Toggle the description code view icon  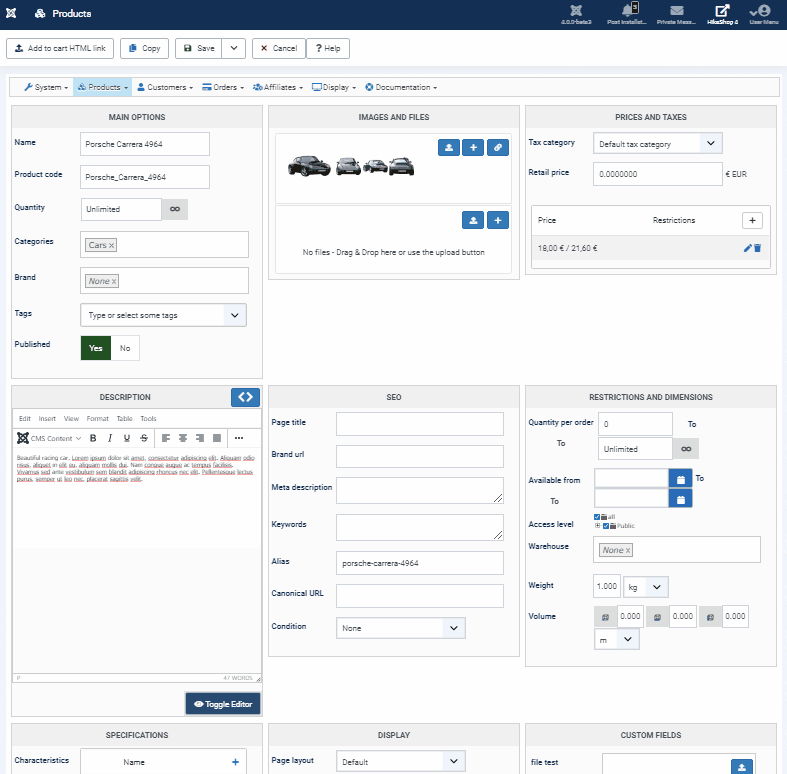click(245, 397)
